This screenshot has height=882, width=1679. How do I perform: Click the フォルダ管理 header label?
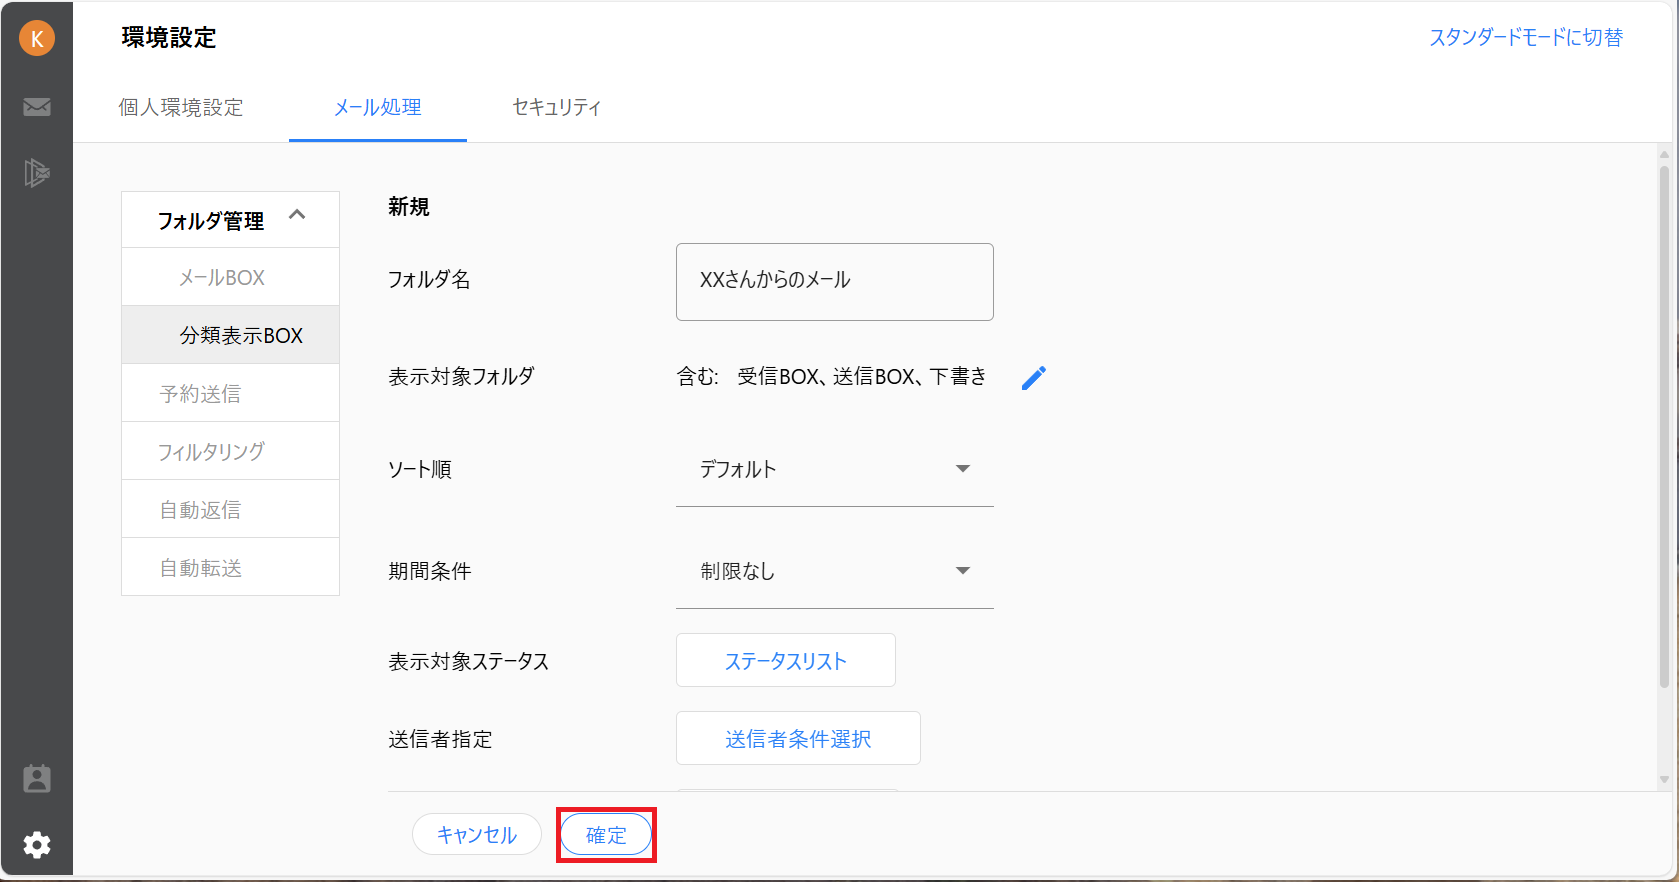[x=211, y=220]
